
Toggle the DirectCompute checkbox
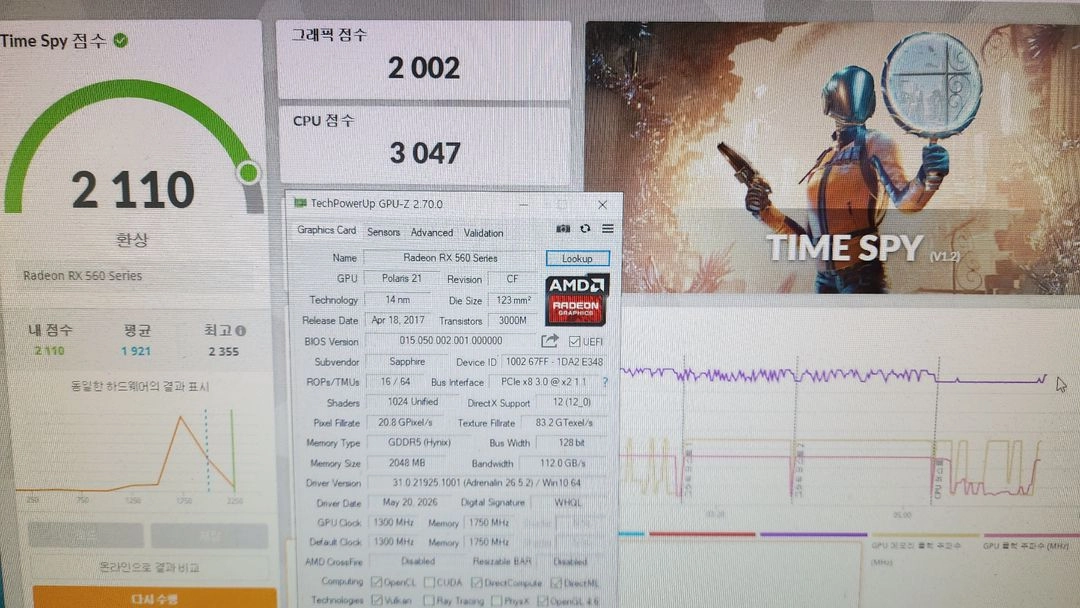[476, 583]
